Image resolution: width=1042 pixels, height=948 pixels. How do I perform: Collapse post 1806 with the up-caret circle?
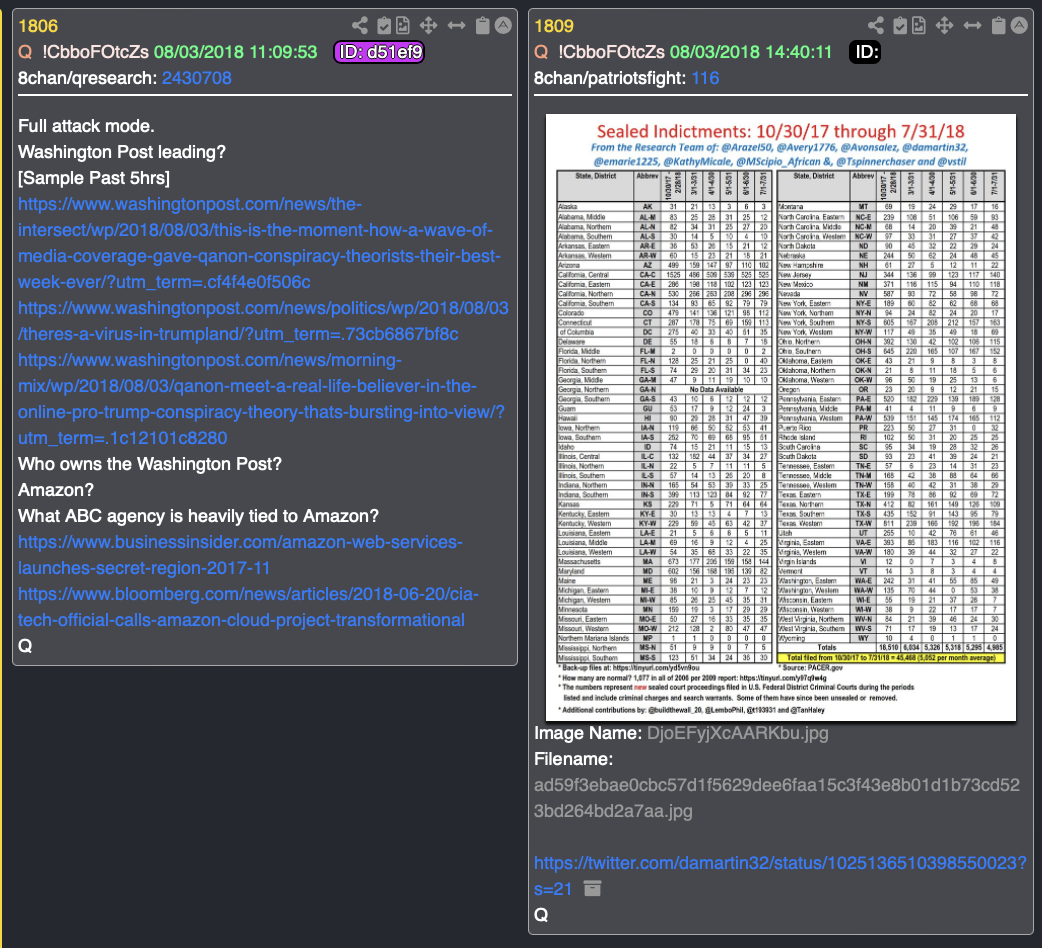coord(504,26)
